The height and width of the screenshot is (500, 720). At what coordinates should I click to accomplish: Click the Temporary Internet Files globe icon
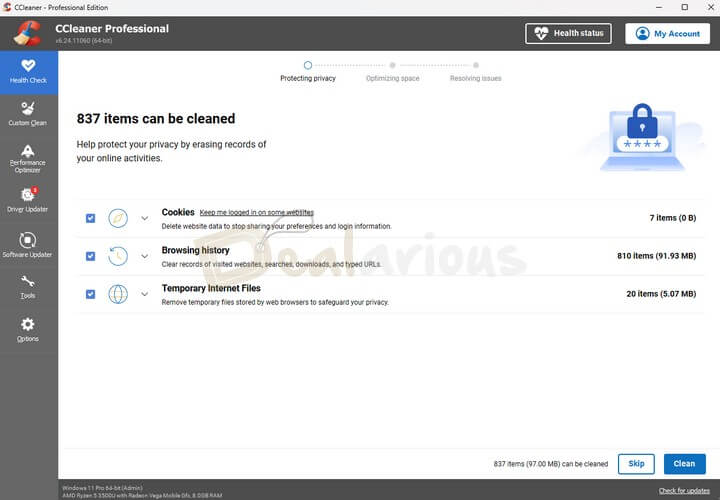pos(118,294)
